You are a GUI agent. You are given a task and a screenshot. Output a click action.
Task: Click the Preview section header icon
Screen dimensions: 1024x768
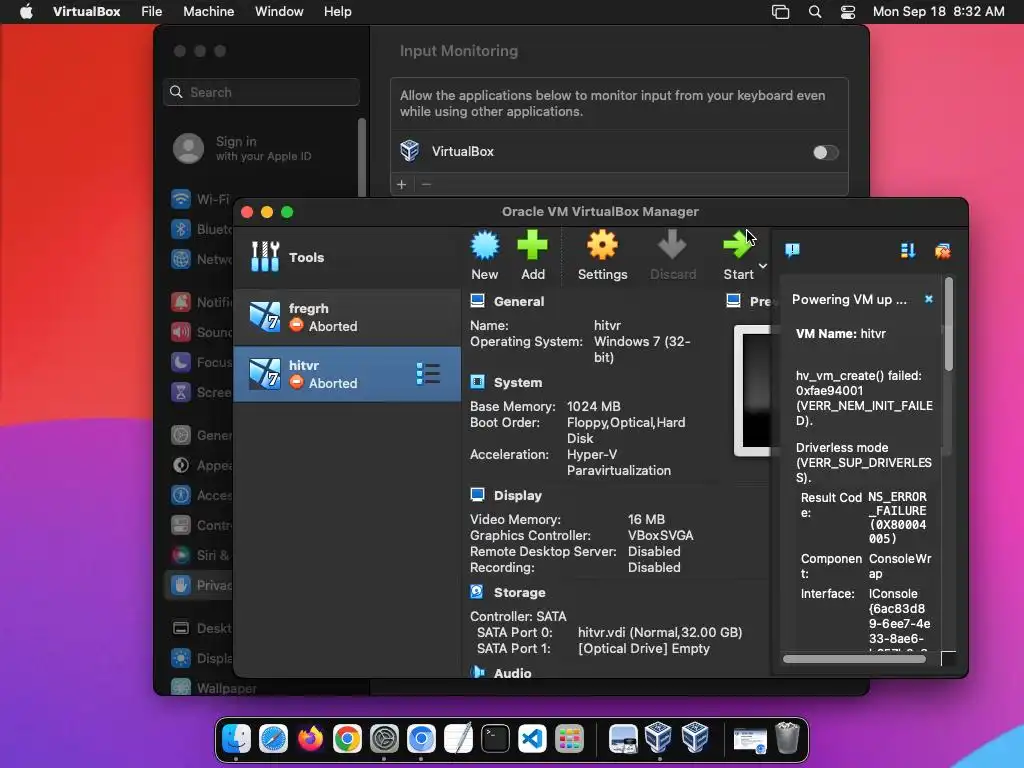(733, 300)
